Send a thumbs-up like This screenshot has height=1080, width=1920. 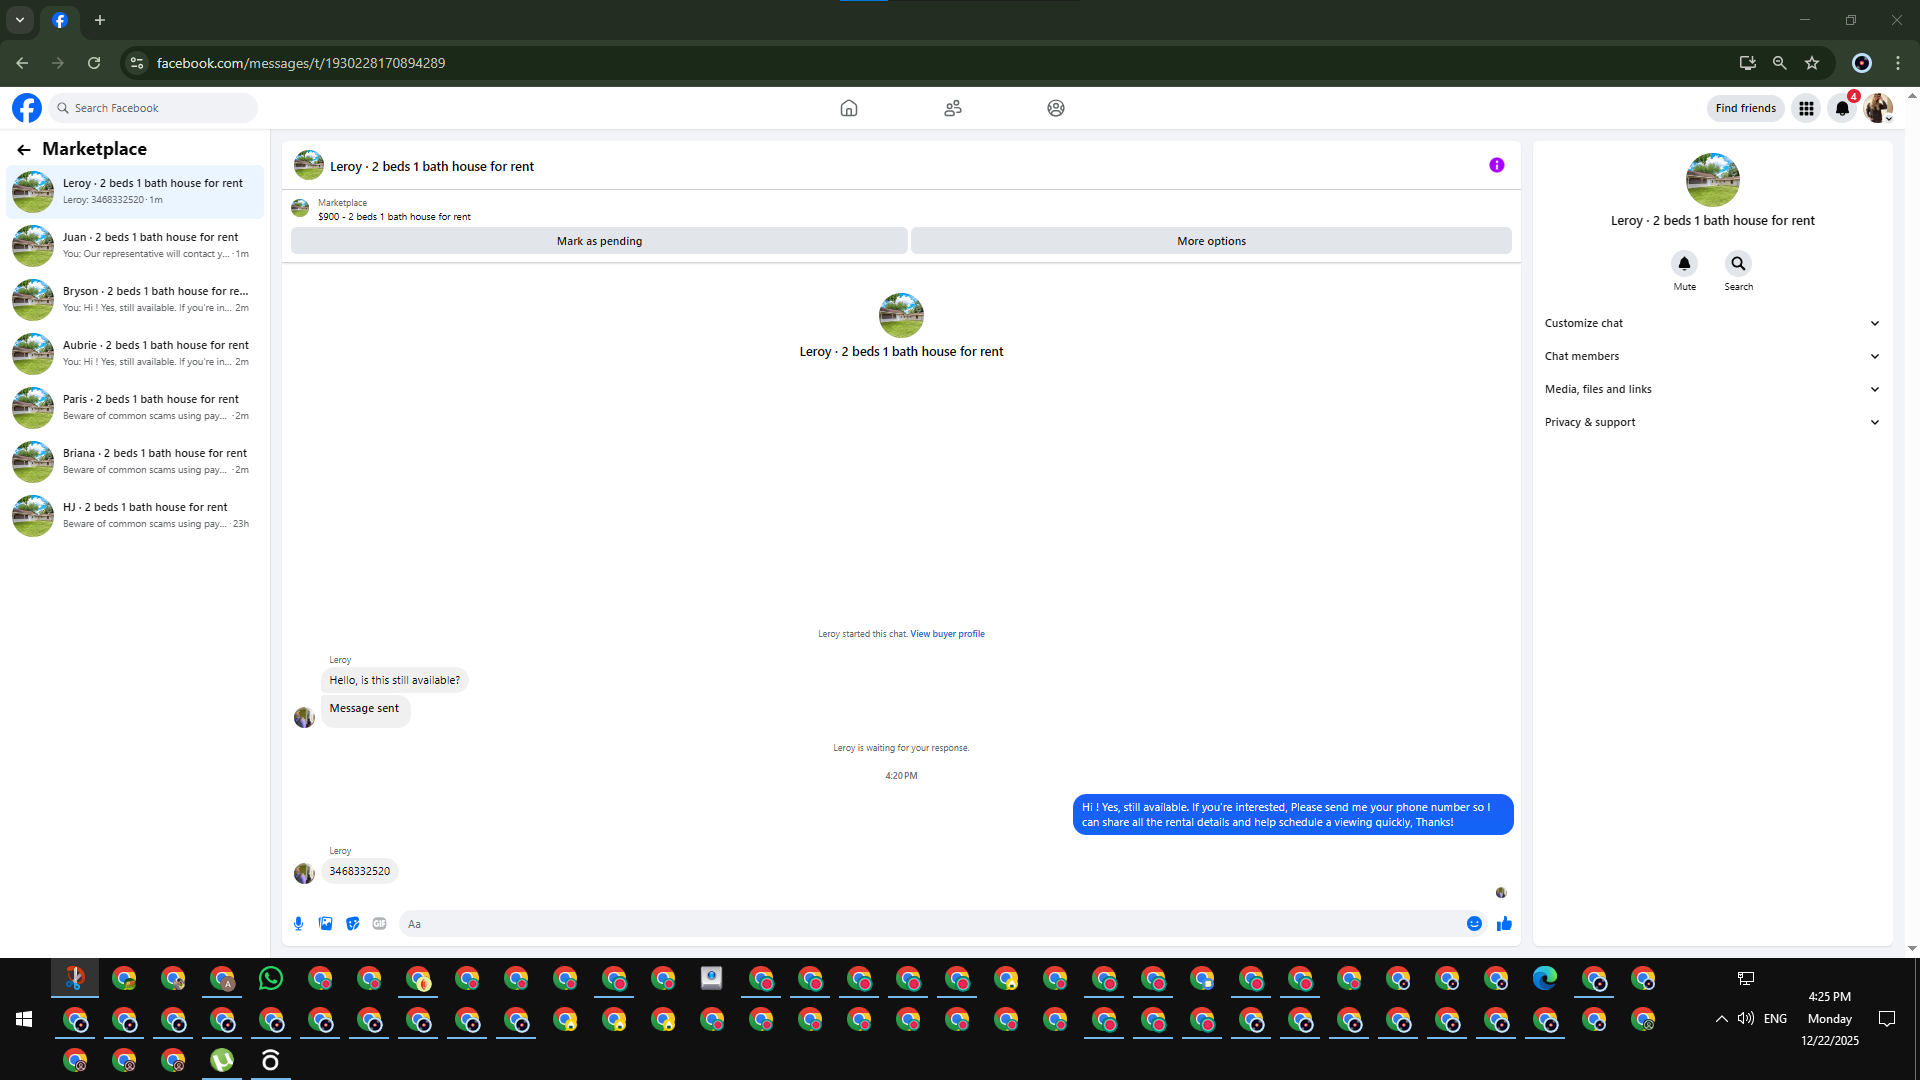pyautogui.click(x=1504, y=924)
